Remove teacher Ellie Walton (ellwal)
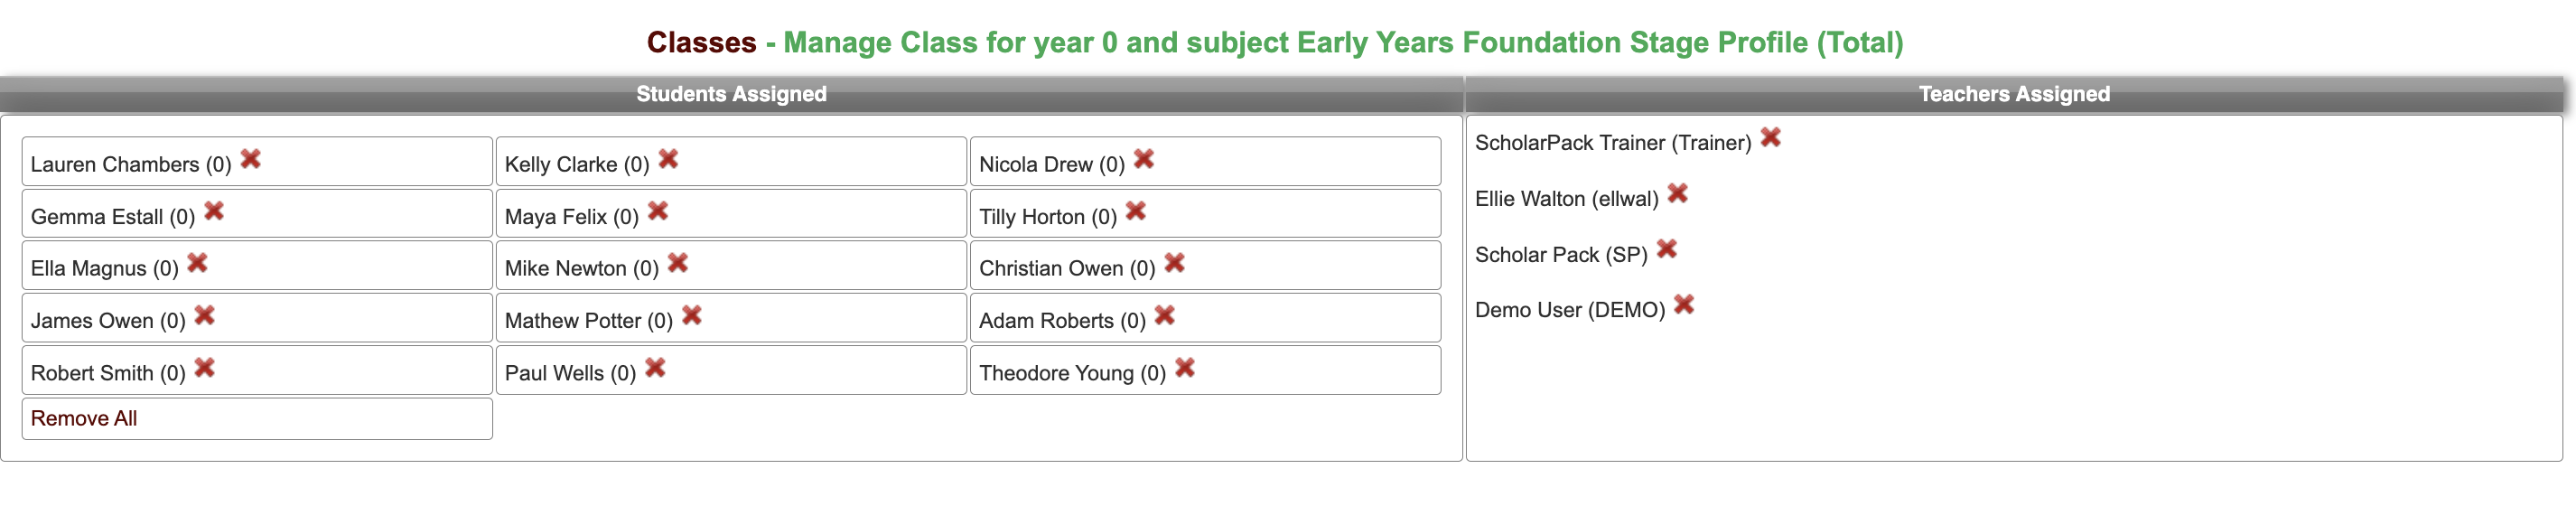Screen dimensions: 2576x506 click(1678, 193)
